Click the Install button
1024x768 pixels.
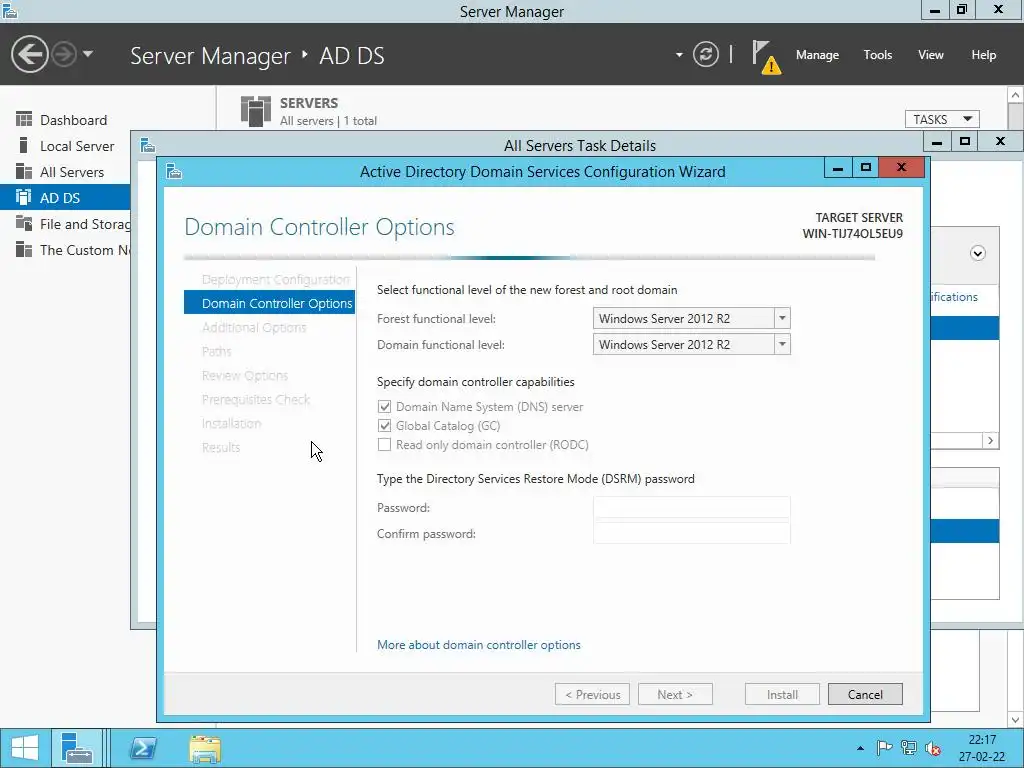pos(782,695)
